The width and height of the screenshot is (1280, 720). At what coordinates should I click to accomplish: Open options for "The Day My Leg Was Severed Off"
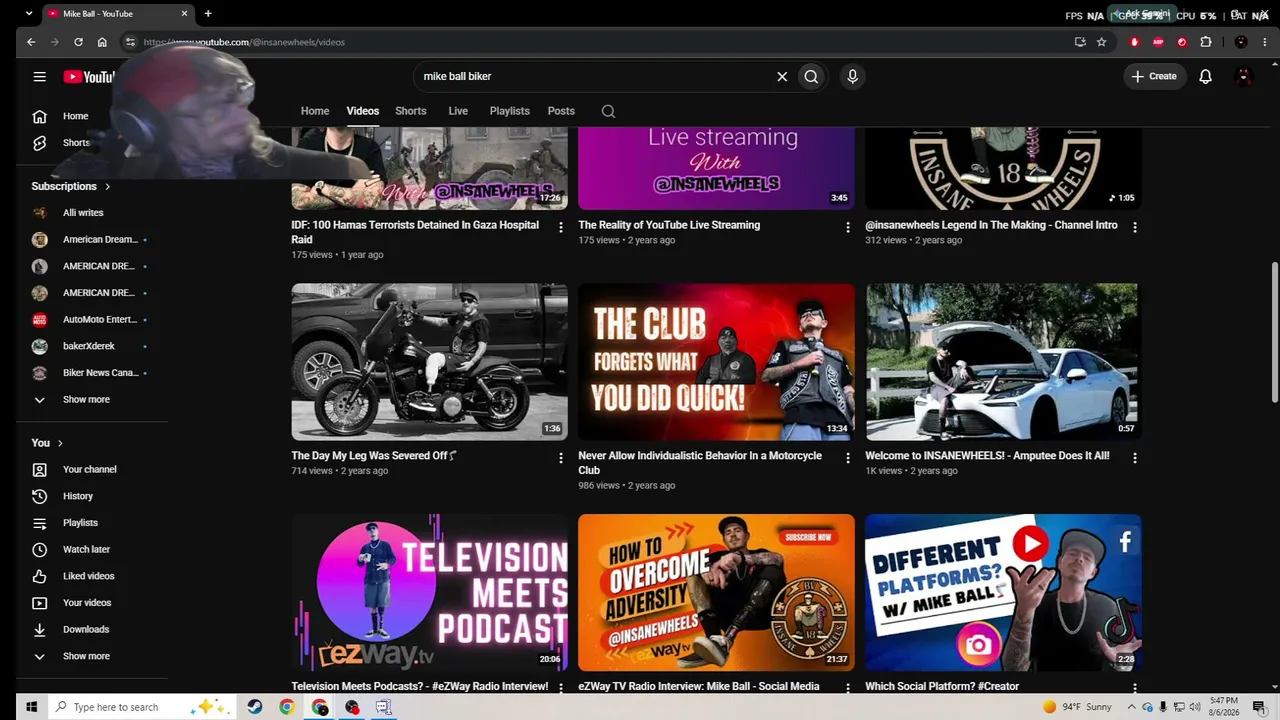pyautogui.click(x=561, y=457)
